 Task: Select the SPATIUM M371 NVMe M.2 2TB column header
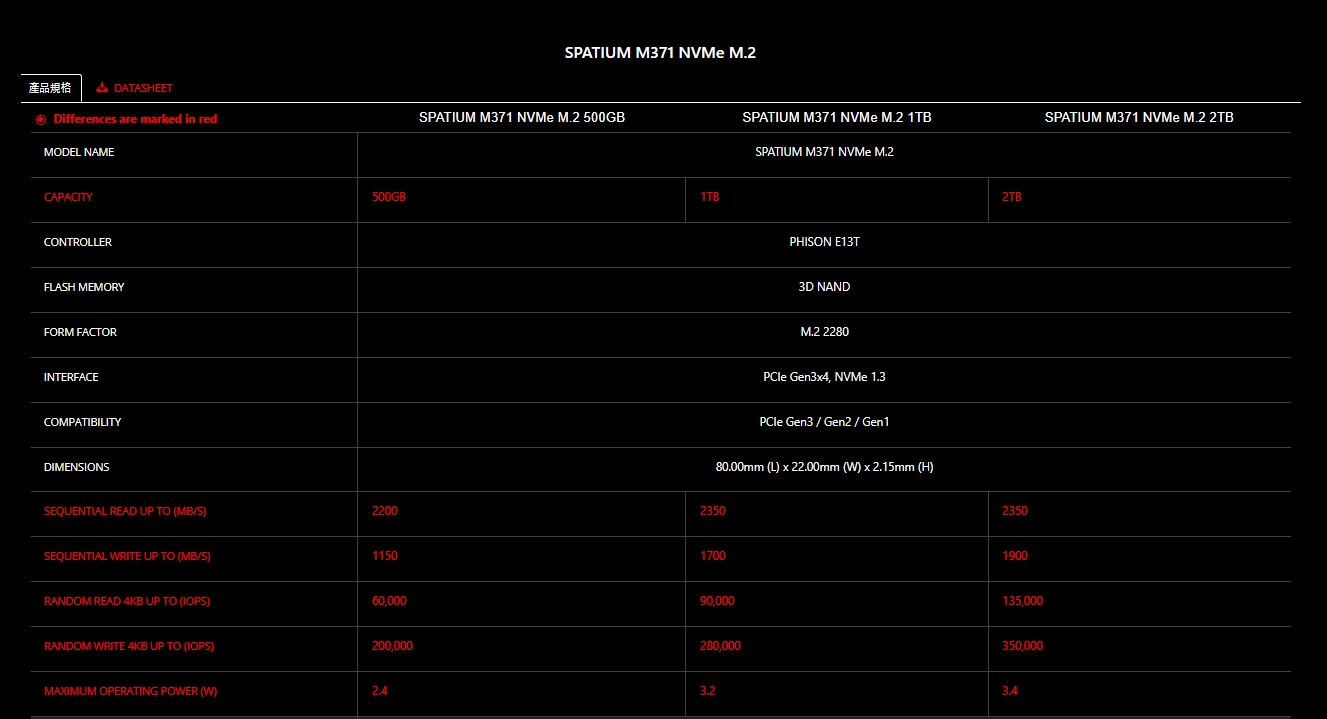pyautogui.click(x=1139, y=117)
